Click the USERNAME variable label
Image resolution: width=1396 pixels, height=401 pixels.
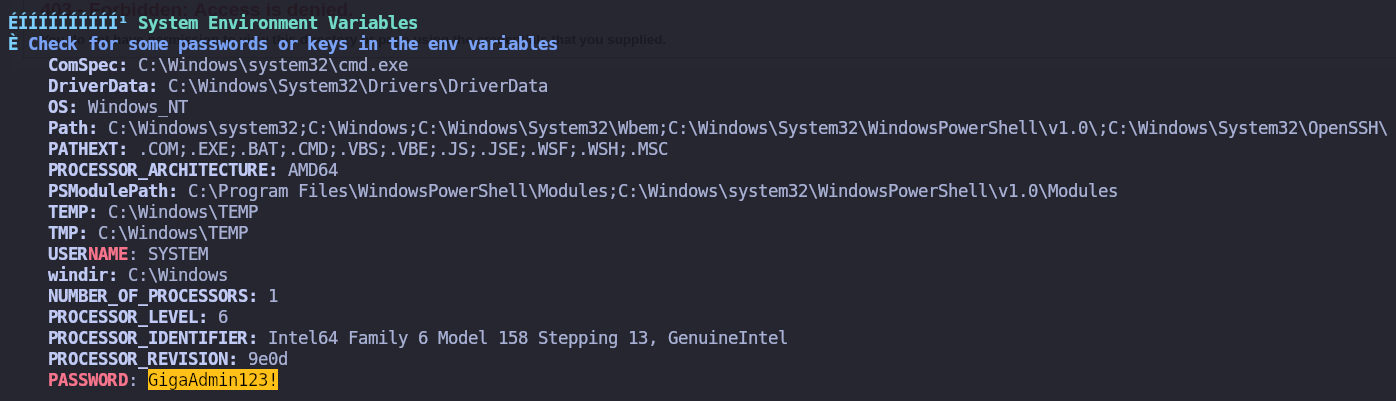[x=87, y=254]
